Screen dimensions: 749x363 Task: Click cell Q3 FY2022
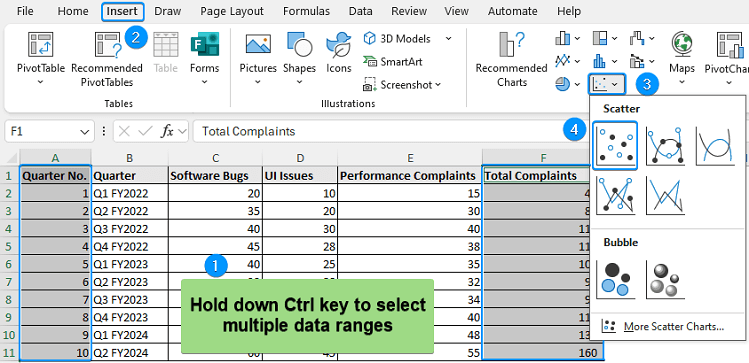(x=130, y=229)
